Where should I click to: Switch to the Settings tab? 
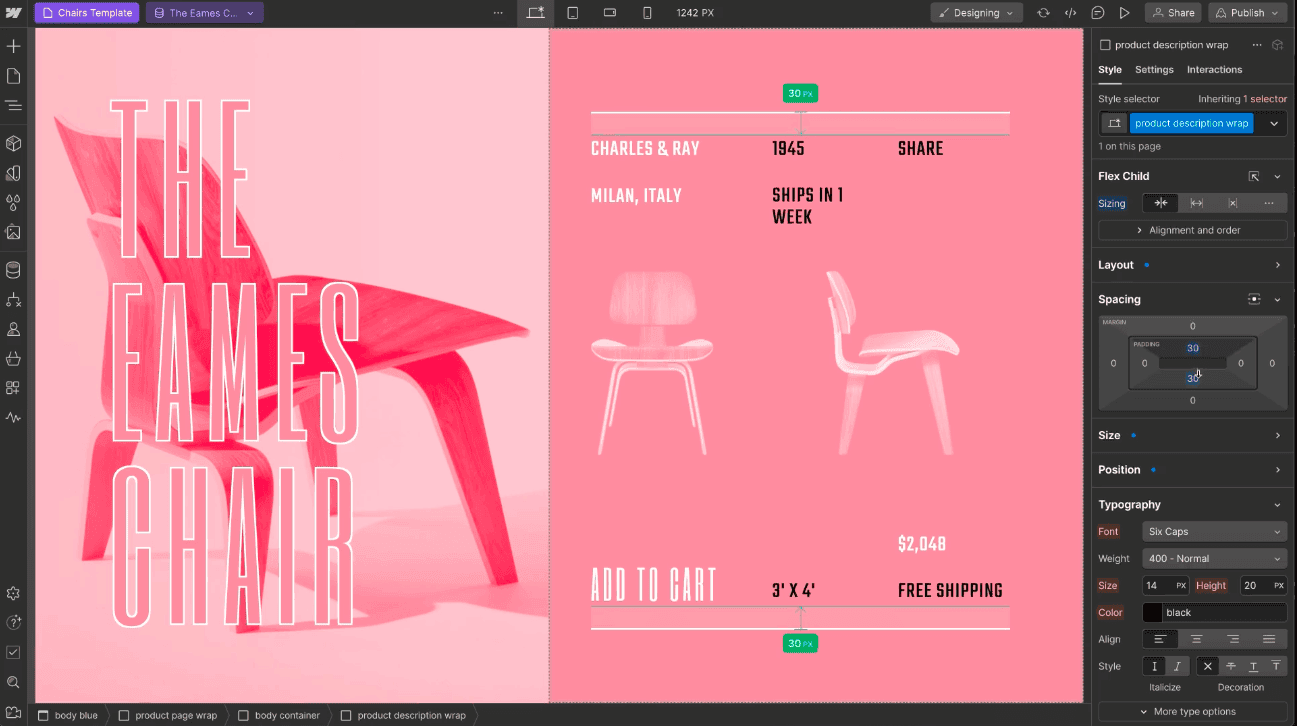[x=1154, y=69]
